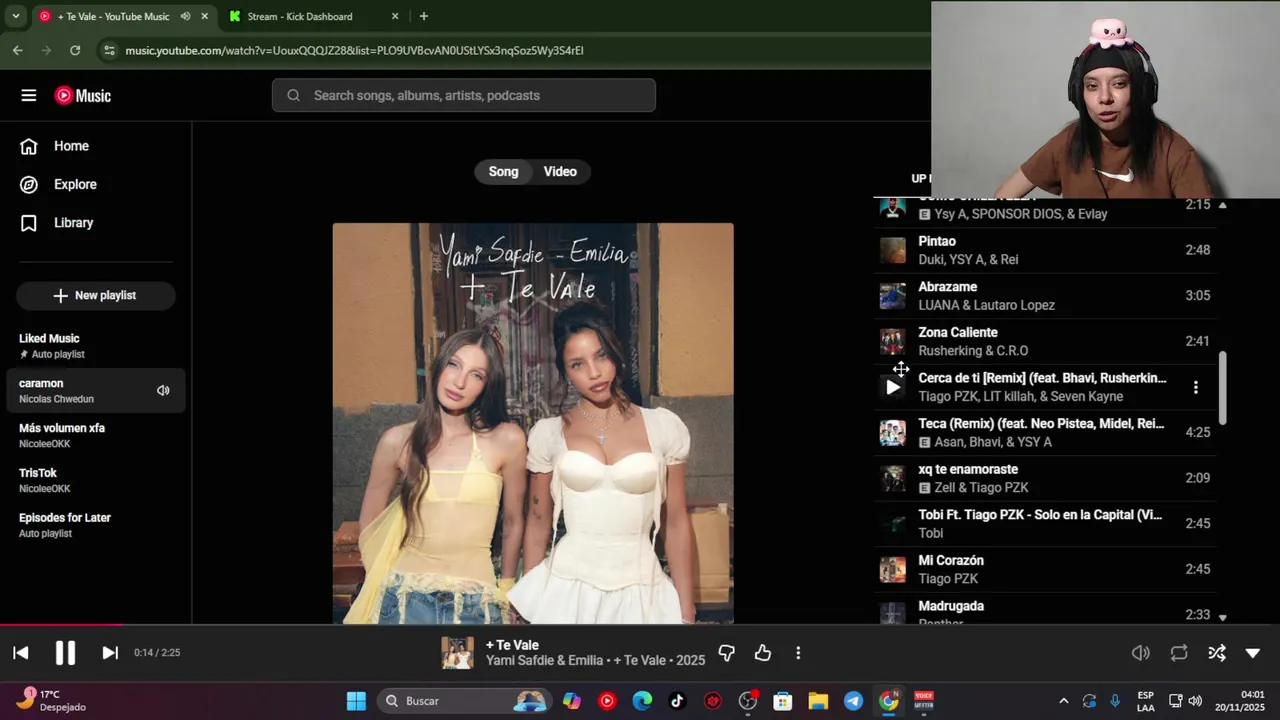
Task: Open the hamburger guide menu
Action: 29,96
